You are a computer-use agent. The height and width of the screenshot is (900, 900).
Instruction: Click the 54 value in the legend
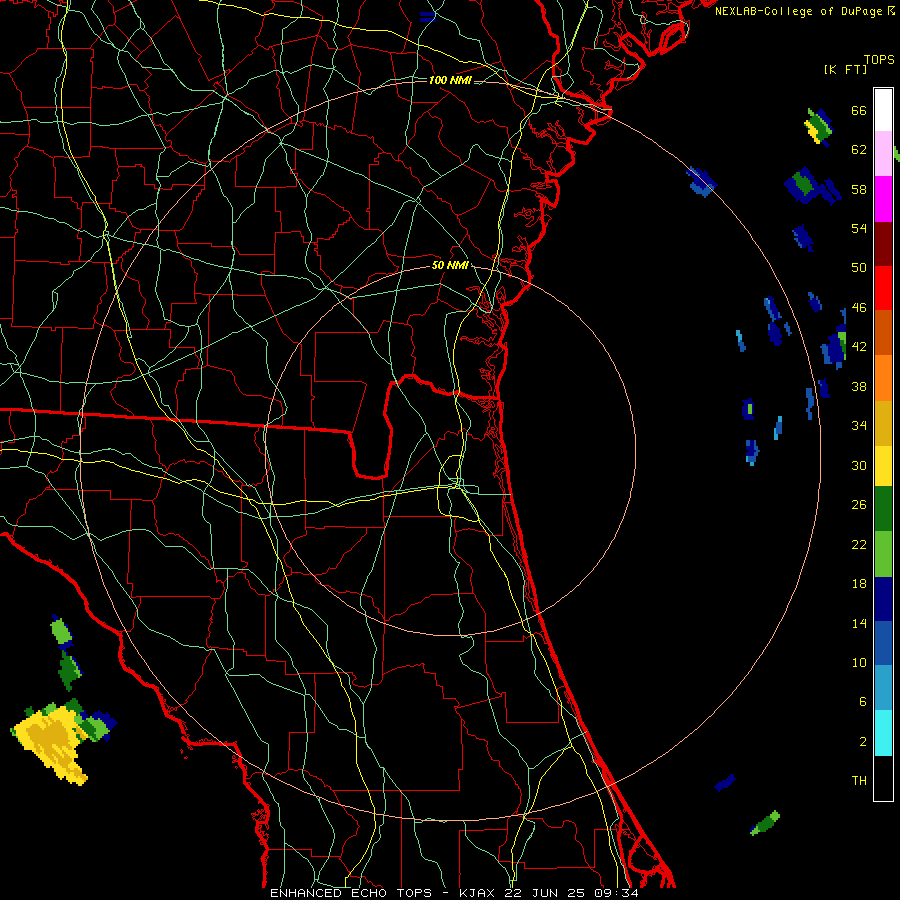click(x=859, y=229)
